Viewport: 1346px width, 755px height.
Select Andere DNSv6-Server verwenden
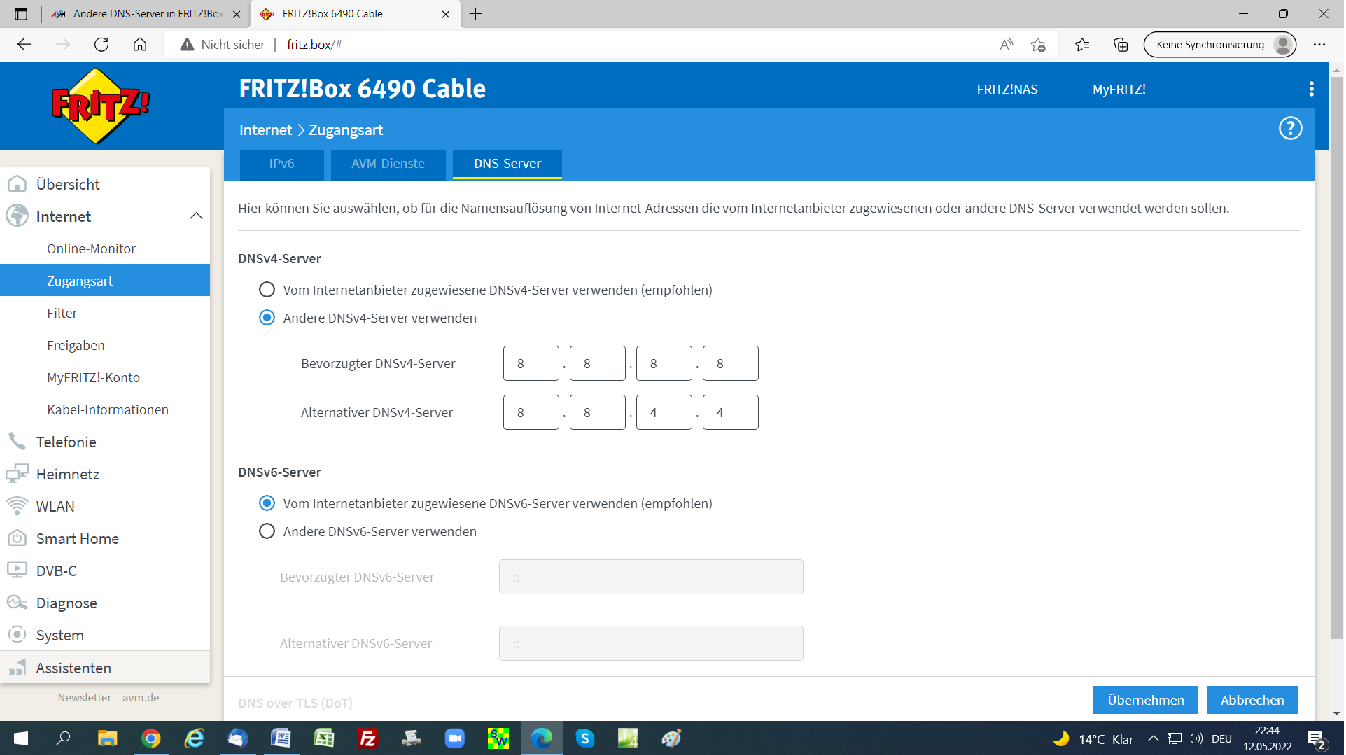tap(267, 531)
